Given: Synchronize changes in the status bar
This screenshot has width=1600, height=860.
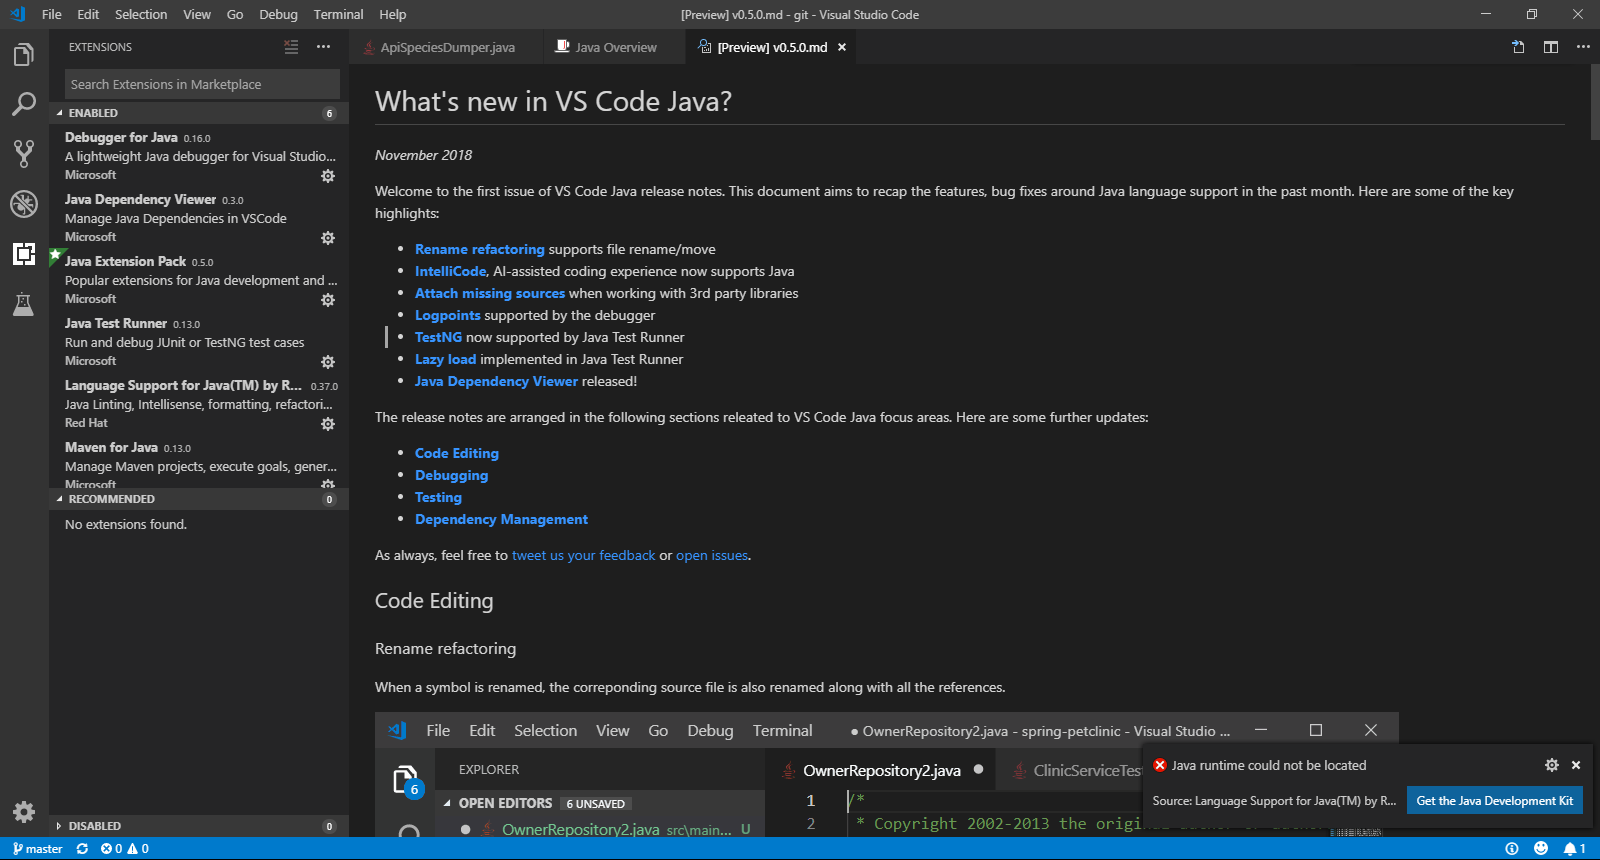Looking at the screenshot, I should click(82, 849).
